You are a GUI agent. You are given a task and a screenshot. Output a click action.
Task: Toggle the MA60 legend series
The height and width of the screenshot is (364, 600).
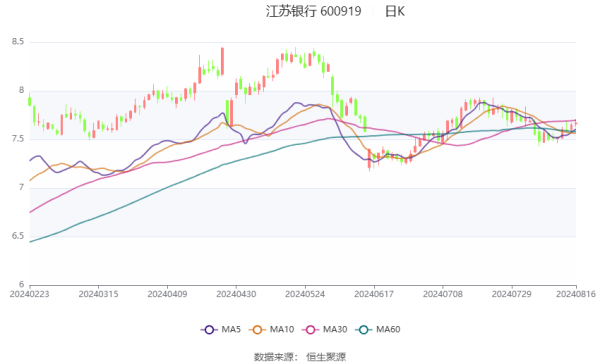[378, 329]
